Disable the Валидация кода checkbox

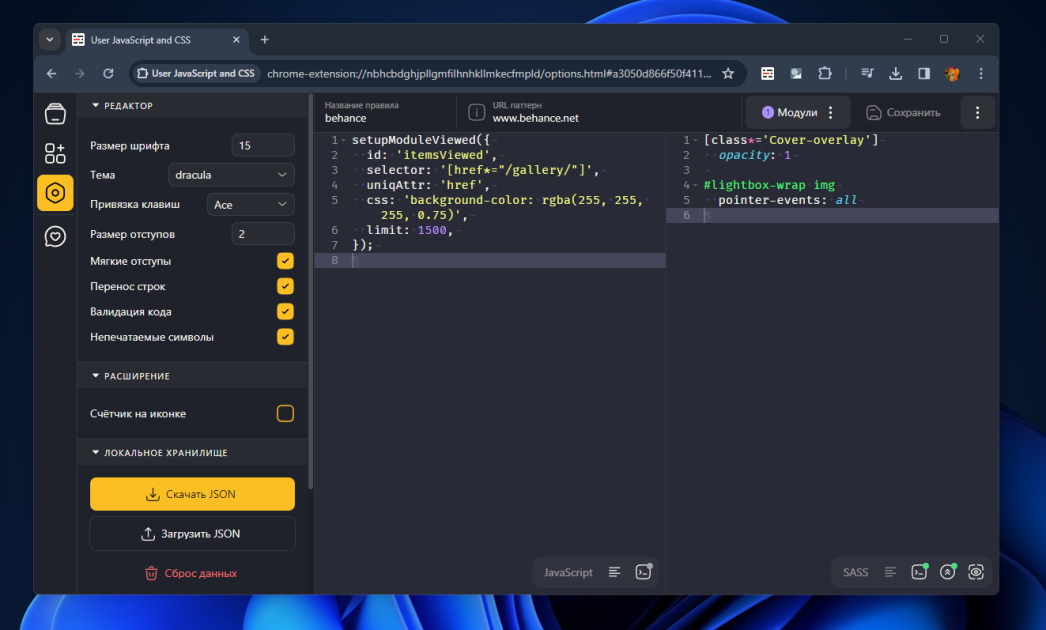285,312
